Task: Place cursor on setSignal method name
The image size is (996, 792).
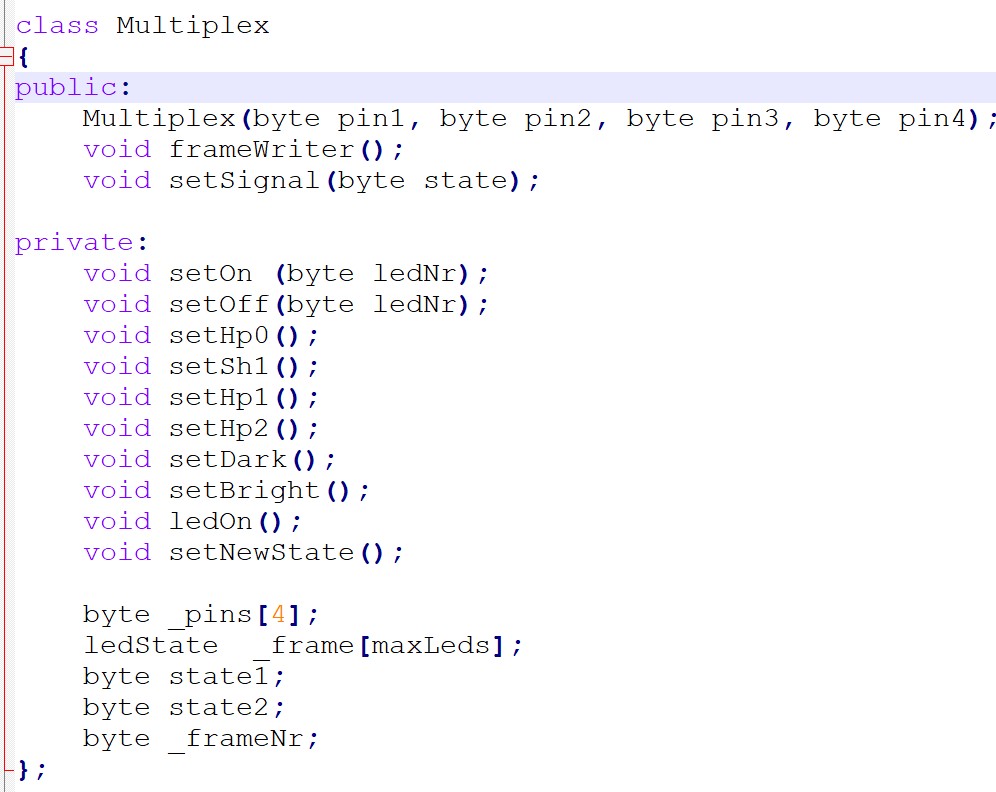Action: coord(243,180)
